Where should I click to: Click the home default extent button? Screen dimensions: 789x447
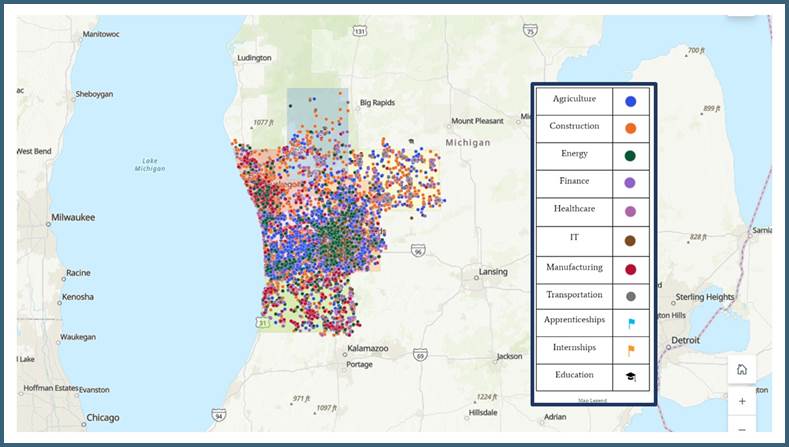(x=742, y=369)
